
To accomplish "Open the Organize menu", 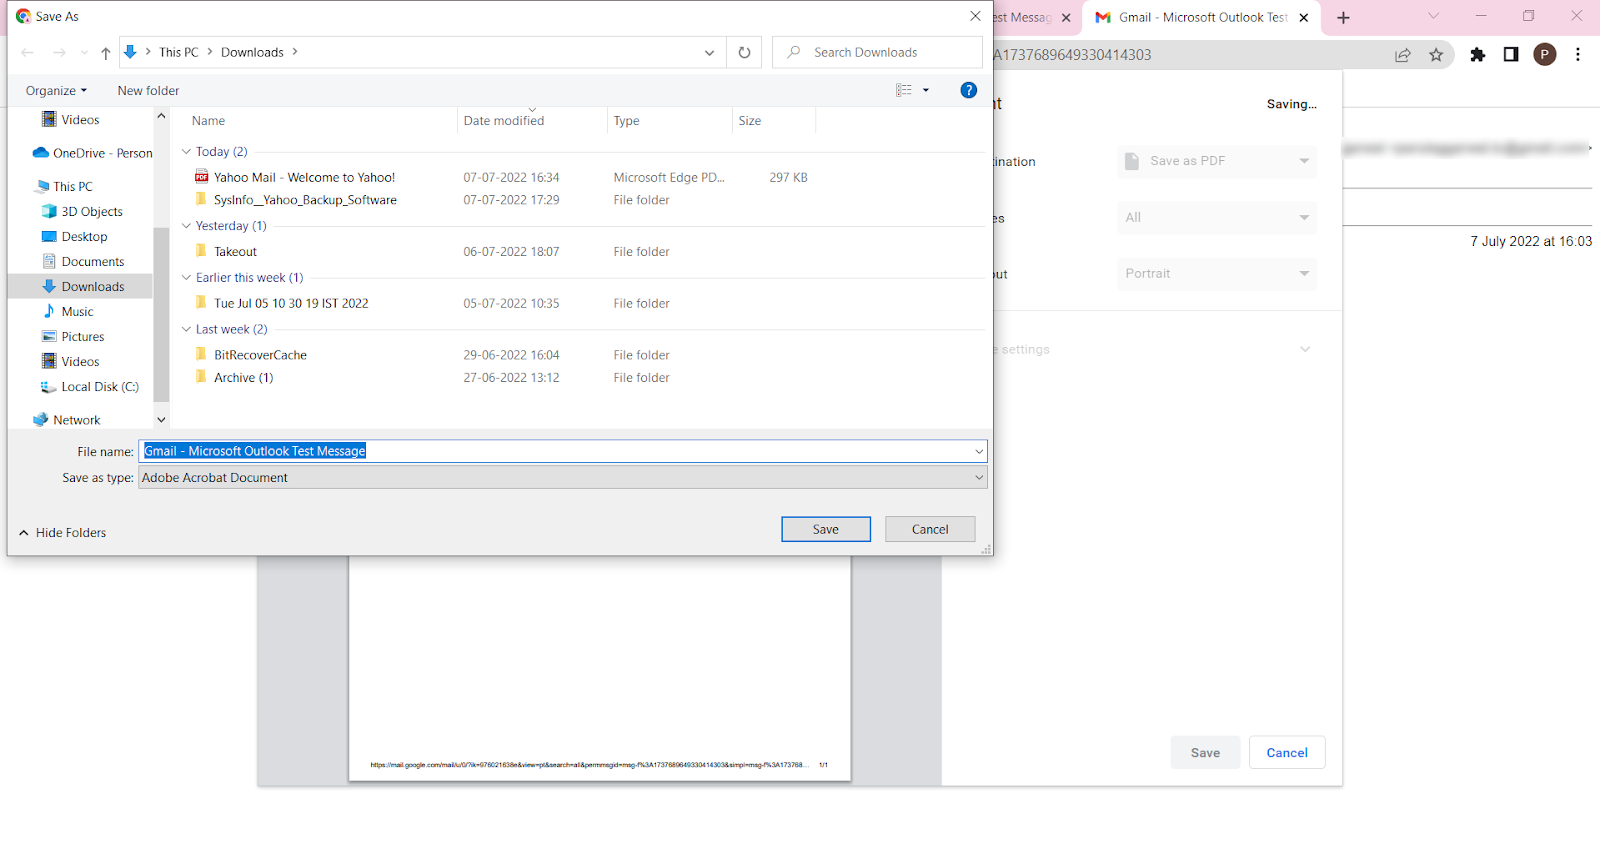I will coord(56,91).
